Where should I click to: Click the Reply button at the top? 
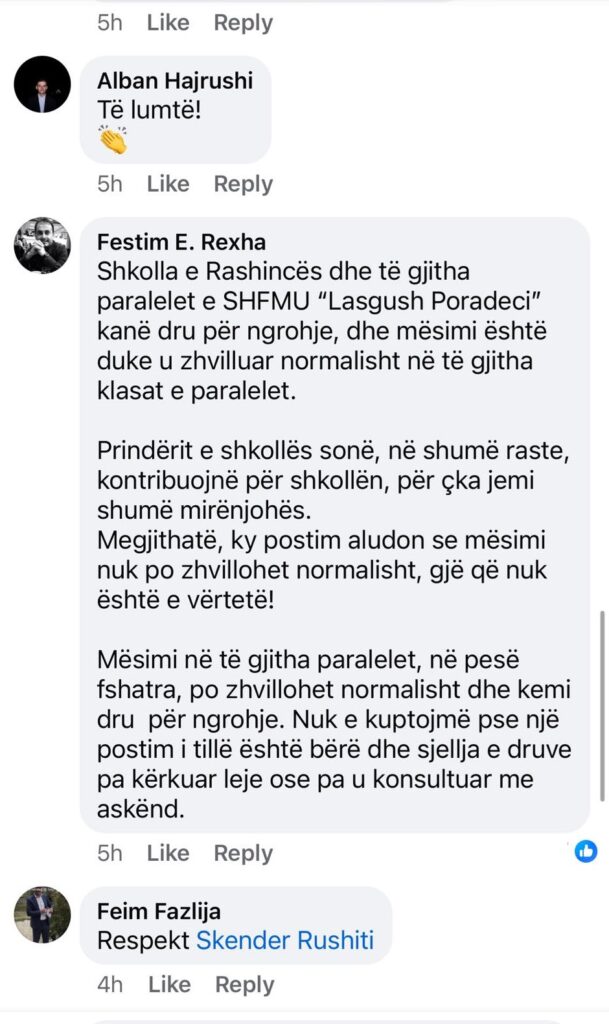tap(243, 22)
